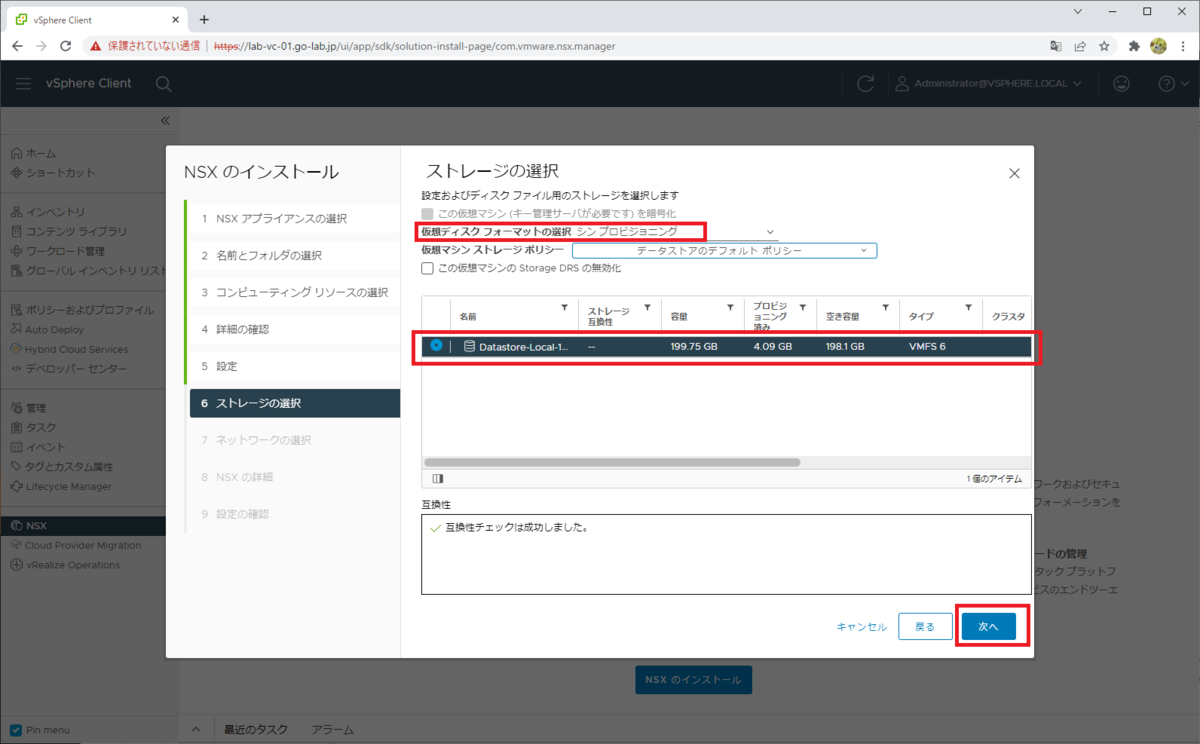Screen dimensions: 1200x744
Task: Filter the タイプ column
Action: tap(968, 308)
